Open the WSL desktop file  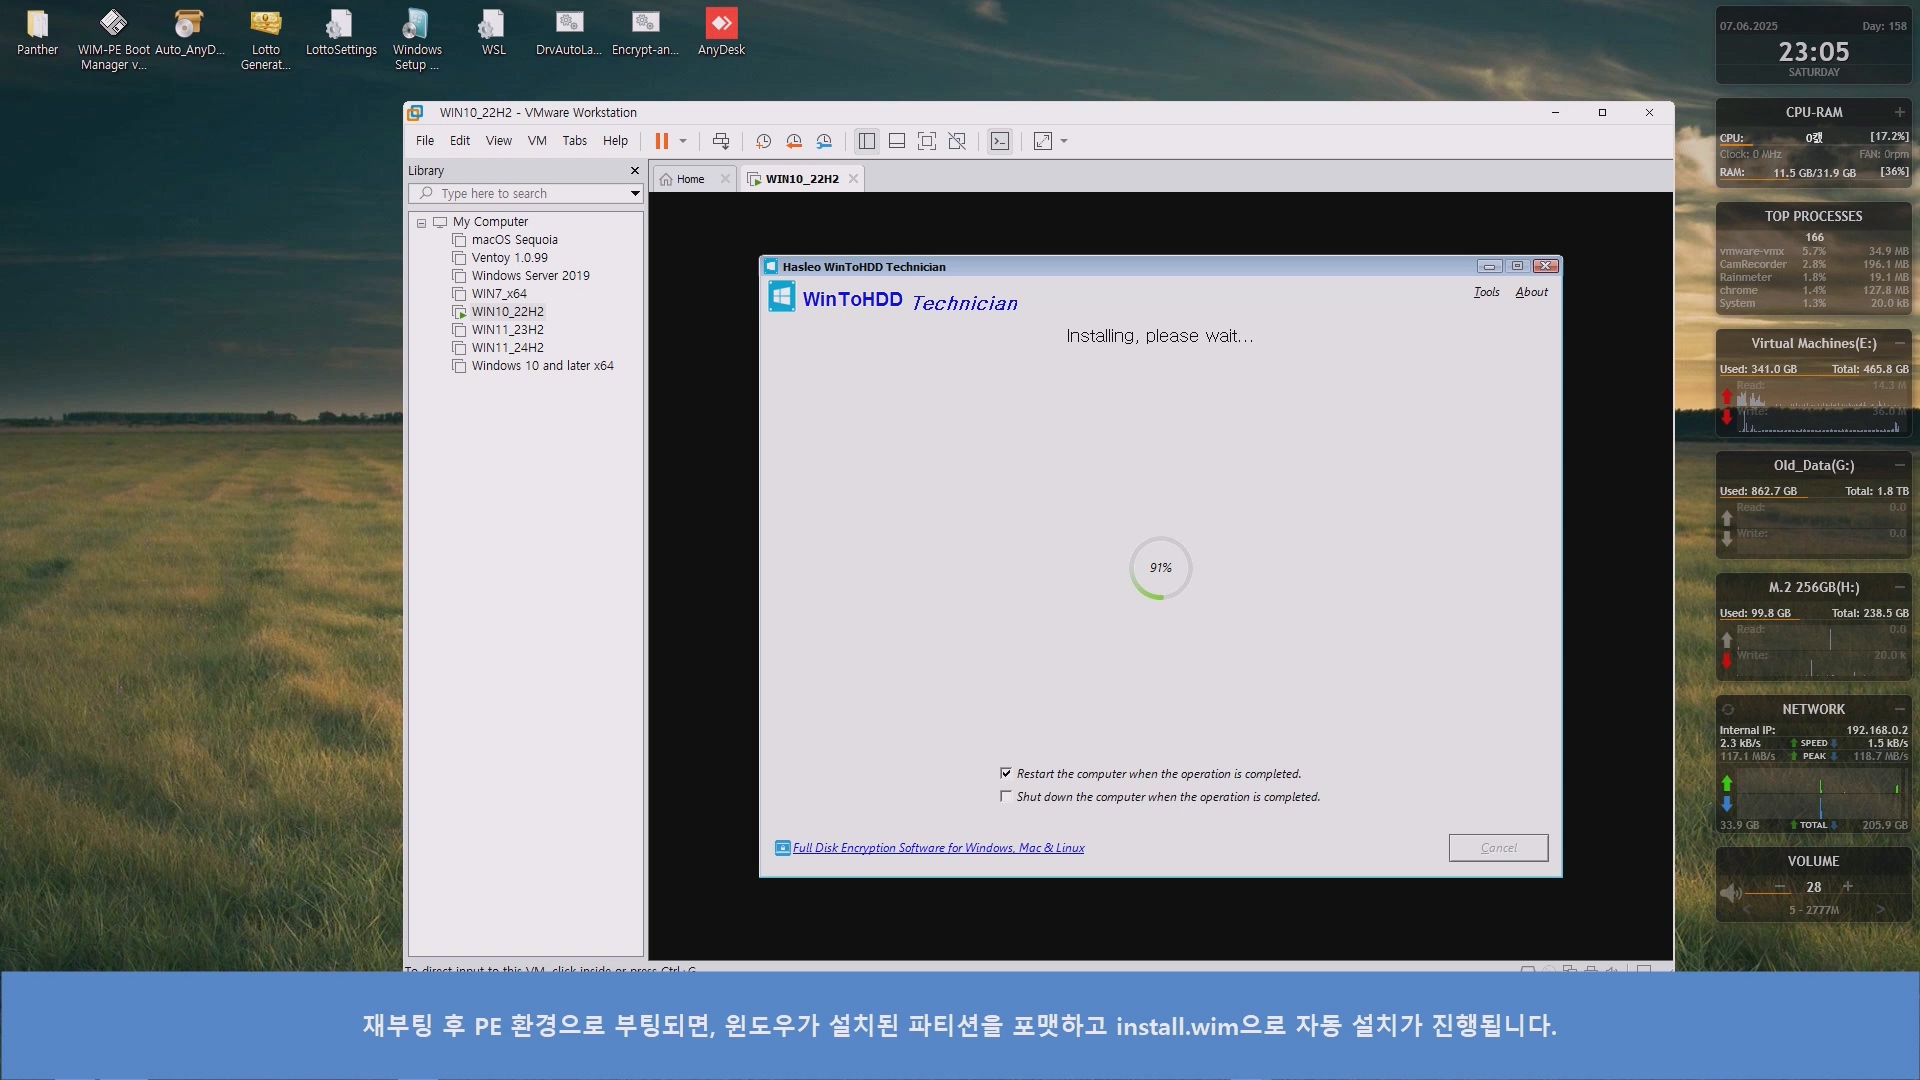tap(493, 33)
